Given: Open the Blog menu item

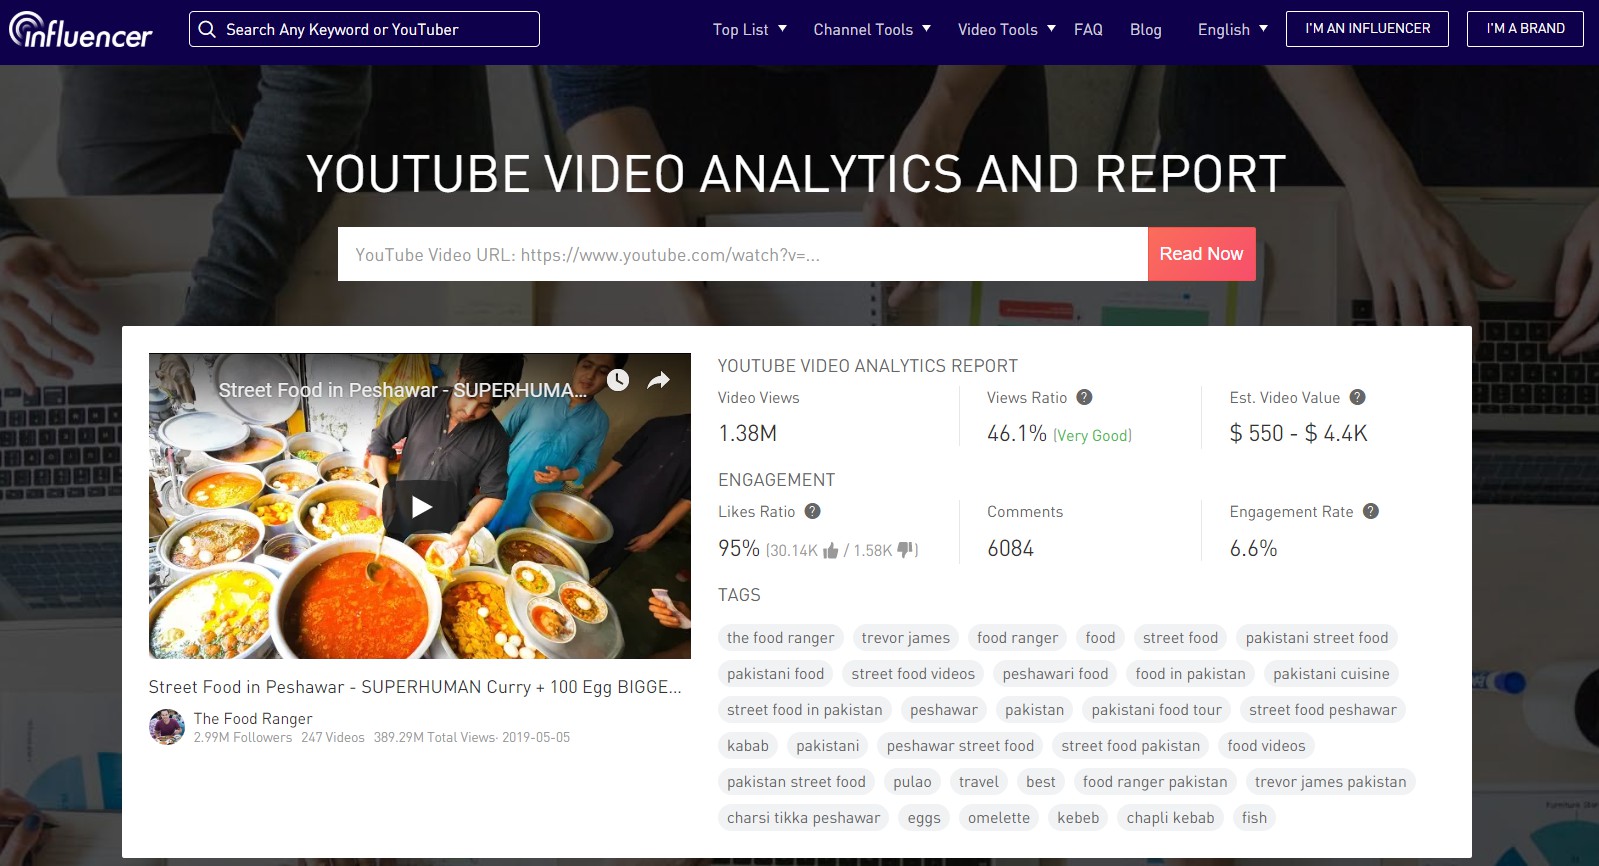Looking at the screenshot, I should click(1146, 29).
